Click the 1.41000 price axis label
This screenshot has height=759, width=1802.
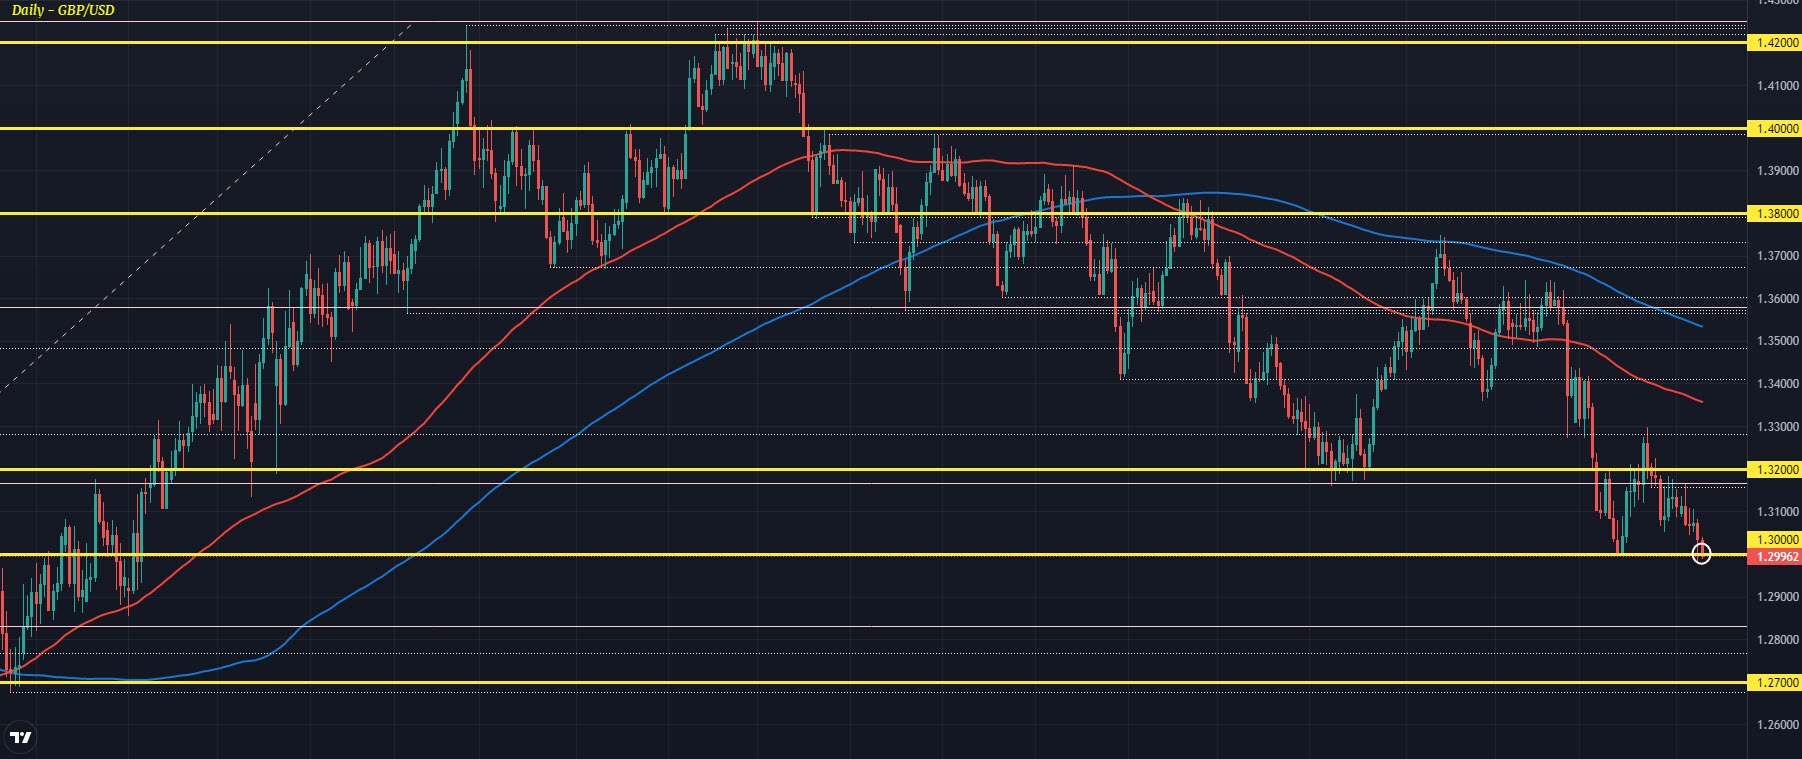1777,86
